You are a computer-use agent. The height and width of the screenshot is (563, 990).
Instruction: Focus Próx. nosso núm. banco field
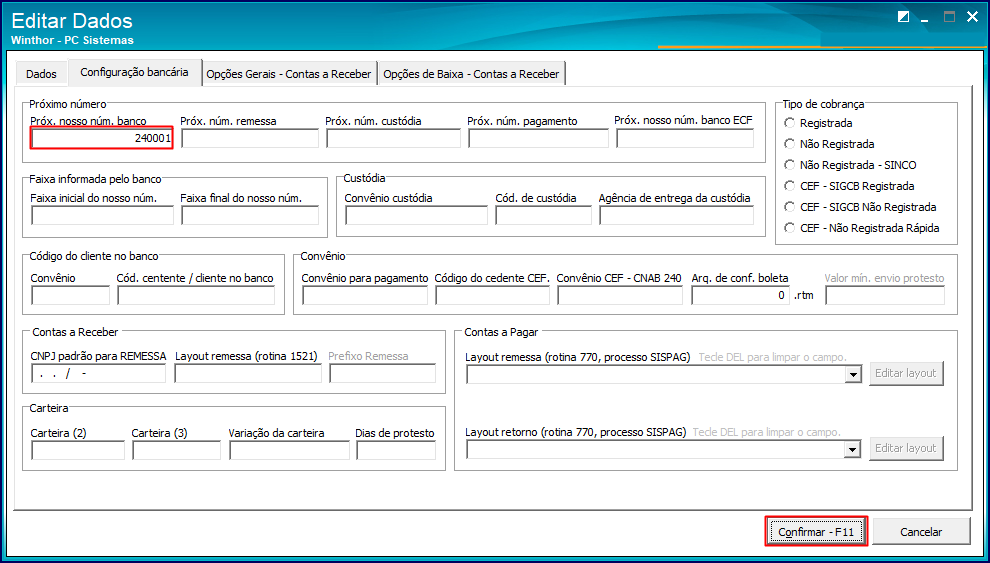point(102,139)
